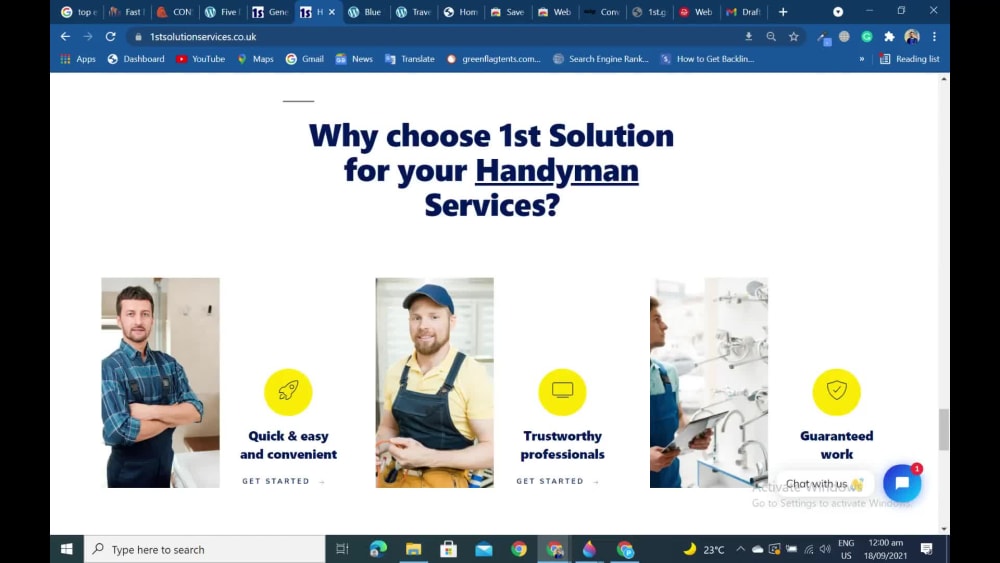Reload the current page
The image size is (1000, 563).
point(110,37)
